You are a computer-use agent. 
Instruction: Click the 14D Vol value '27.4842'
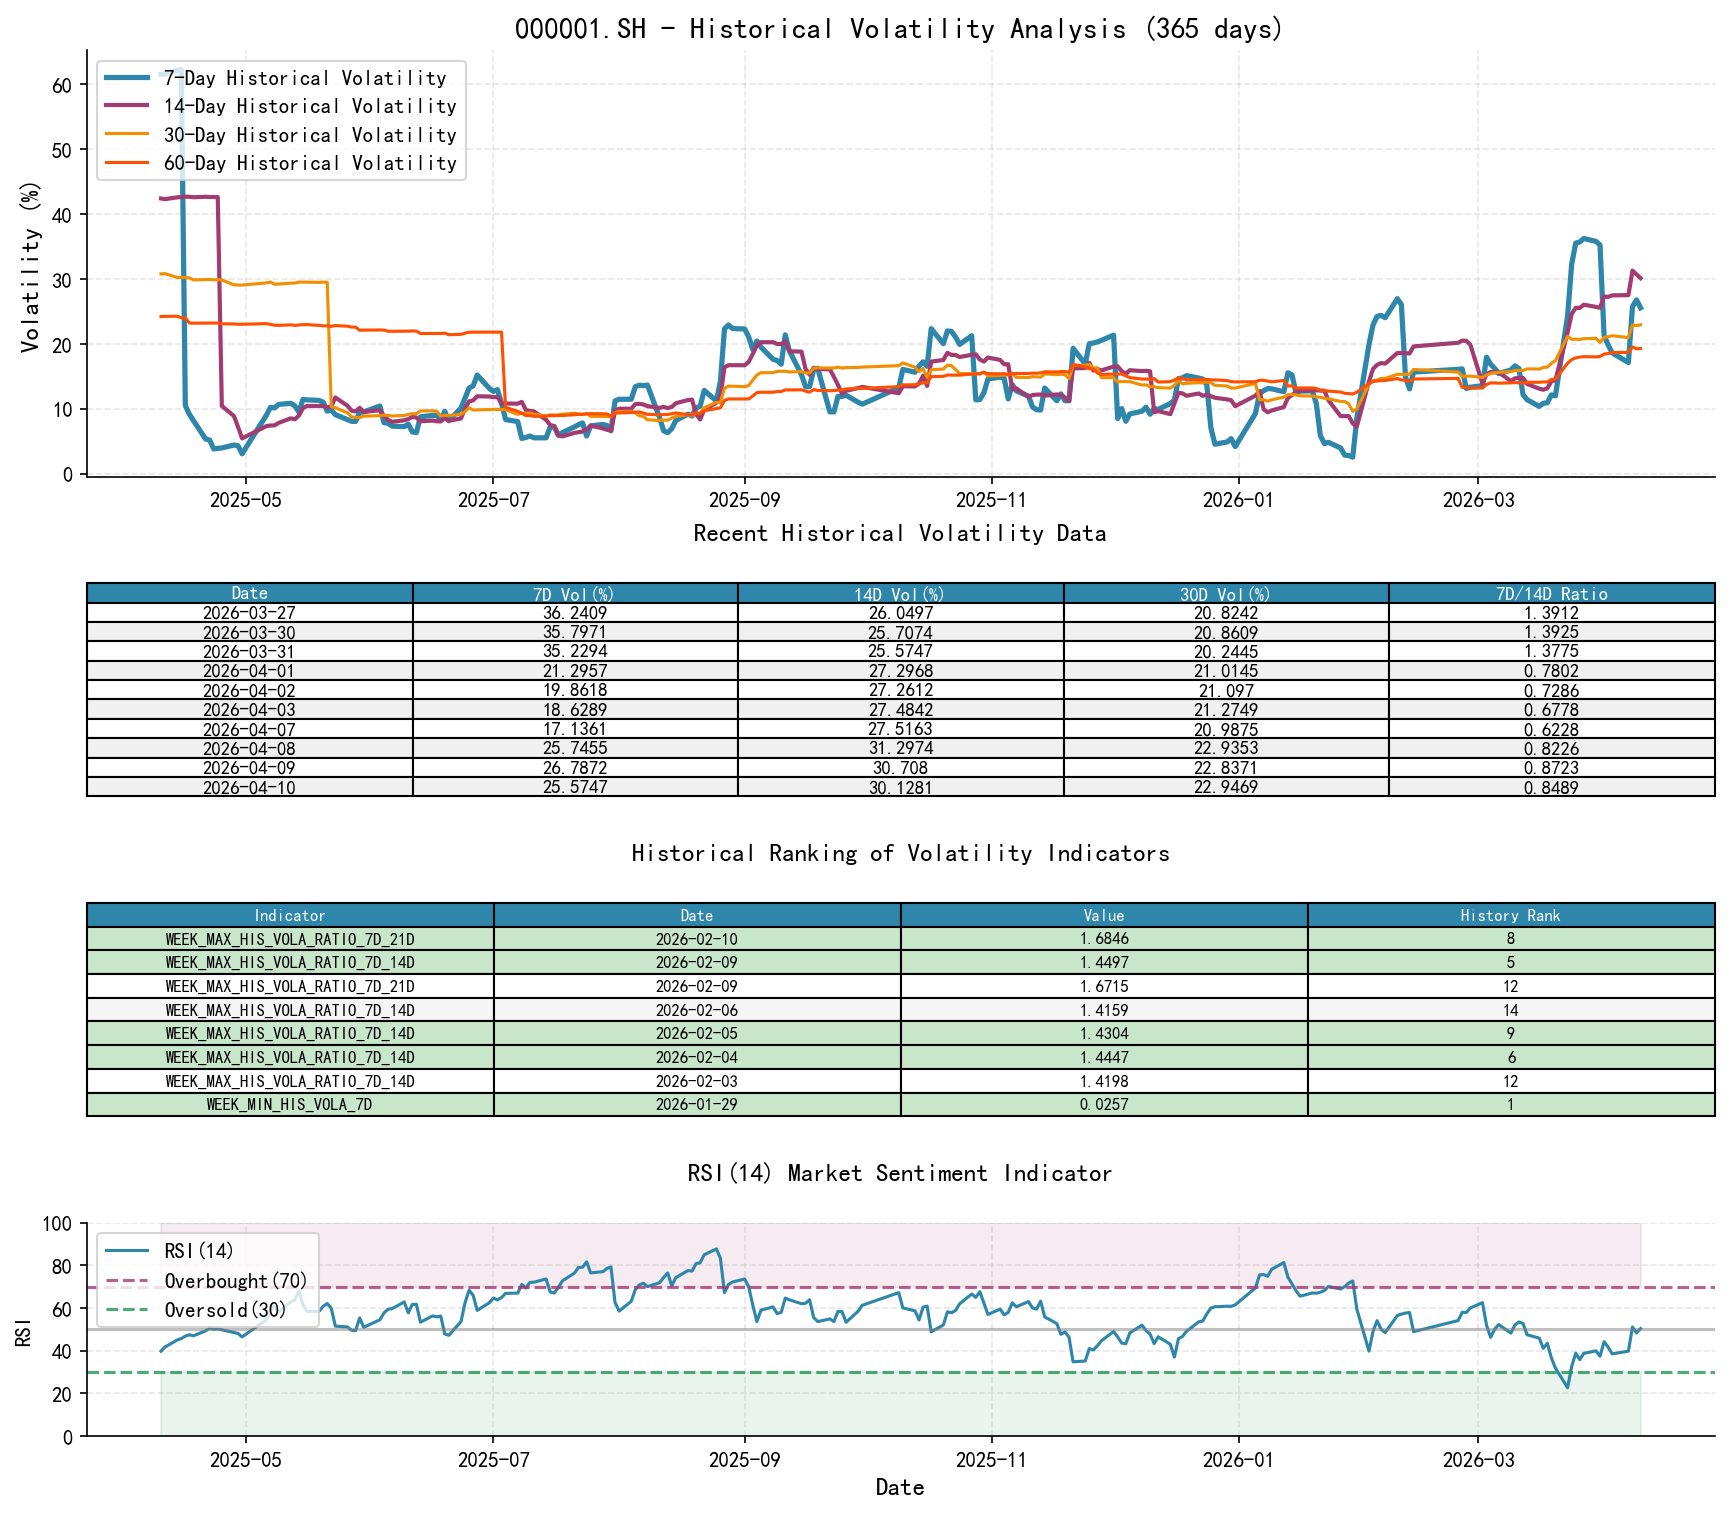[x=900, y=710]
